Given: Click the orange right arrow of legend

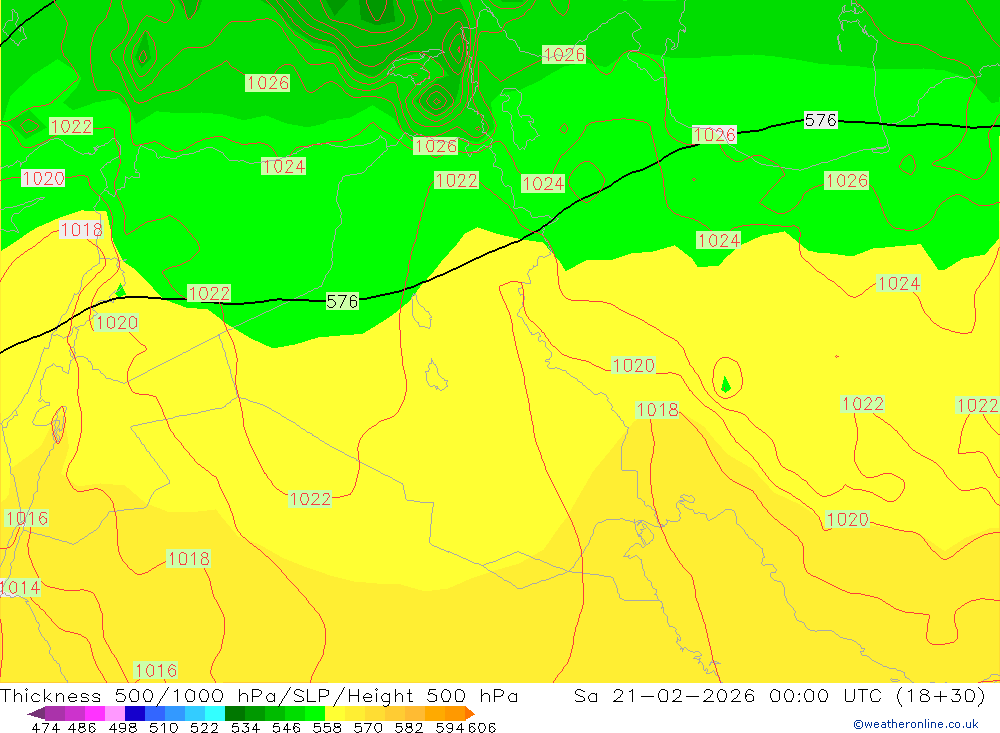Looking at the screenshot, I should click(x=470, y=713).
